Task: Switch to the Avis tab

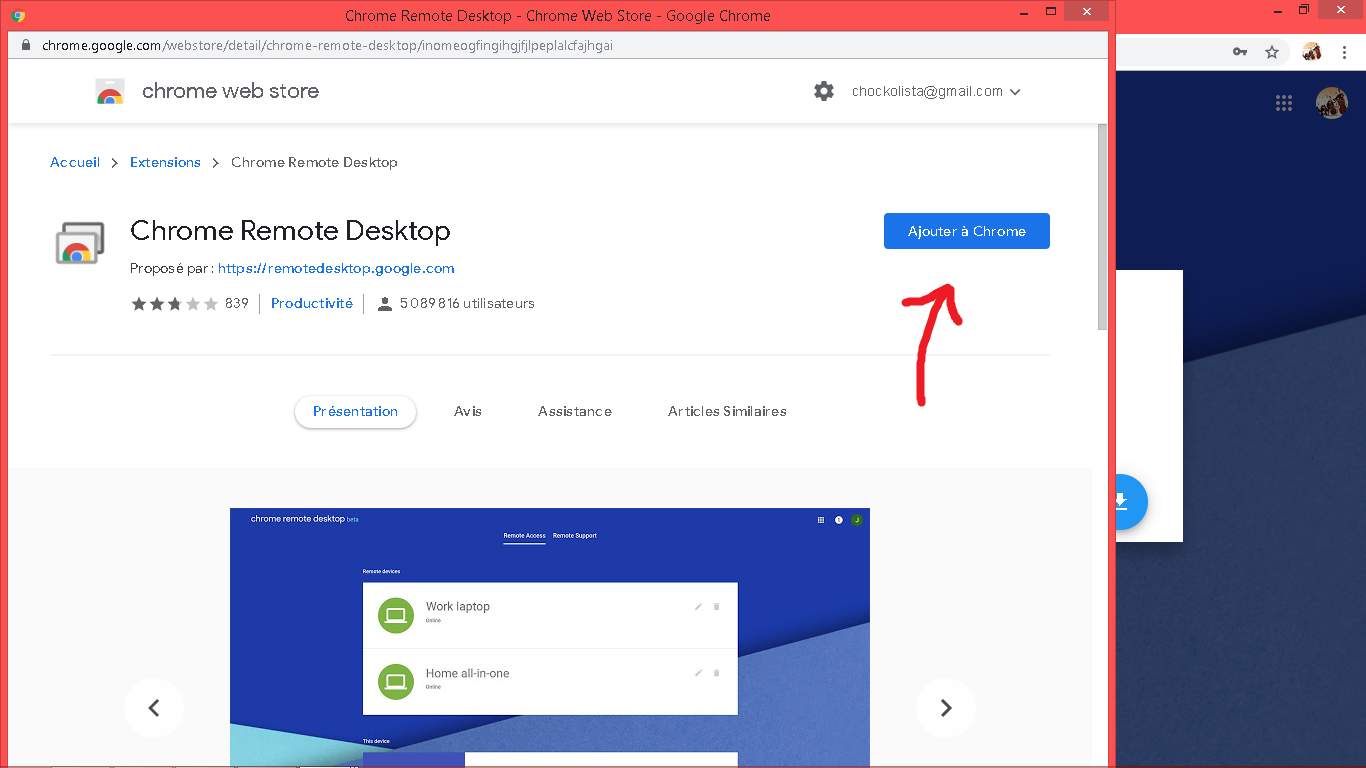Action: (468, 411)
